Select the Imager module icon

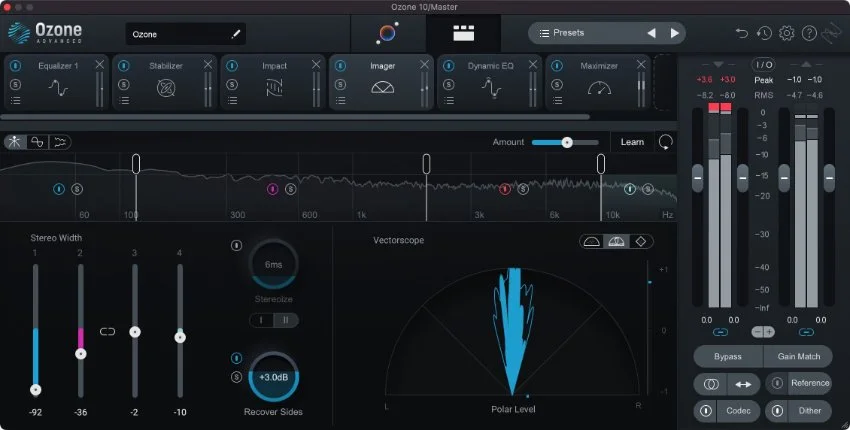pyautogui.click(x=382, y=87)
